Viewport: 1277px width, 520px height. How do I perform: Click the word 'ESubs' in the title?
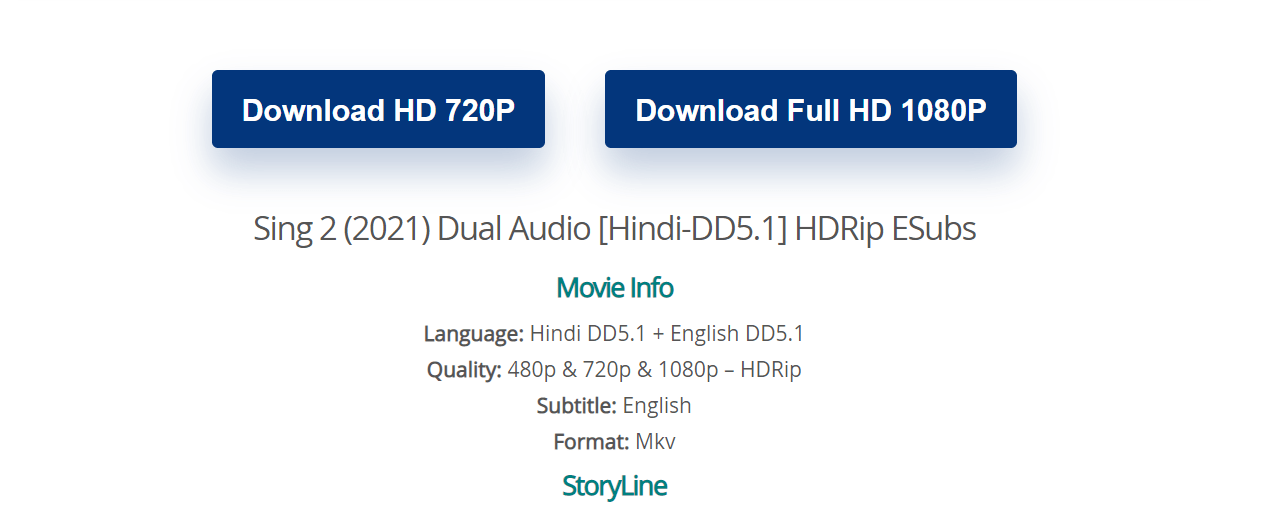click(x=934, y=229)
